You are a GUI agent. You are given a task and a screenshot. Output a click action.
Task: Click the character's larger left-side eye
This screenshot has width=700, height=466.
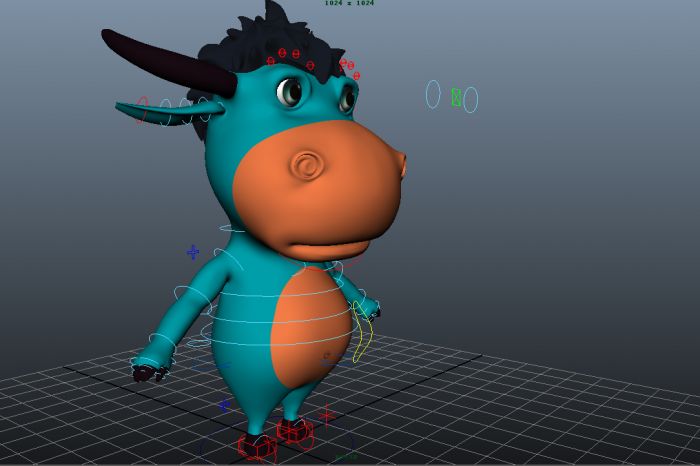point(290,91)
